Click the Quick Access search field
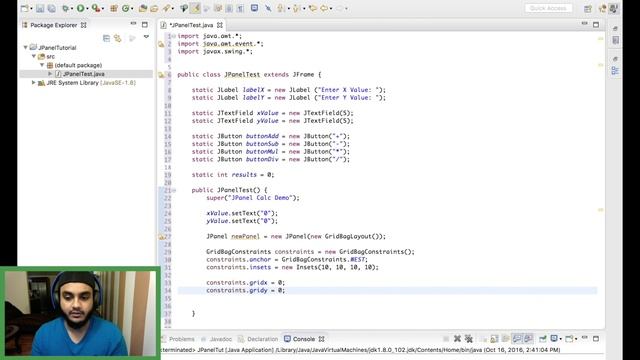 tap(548, 8)
